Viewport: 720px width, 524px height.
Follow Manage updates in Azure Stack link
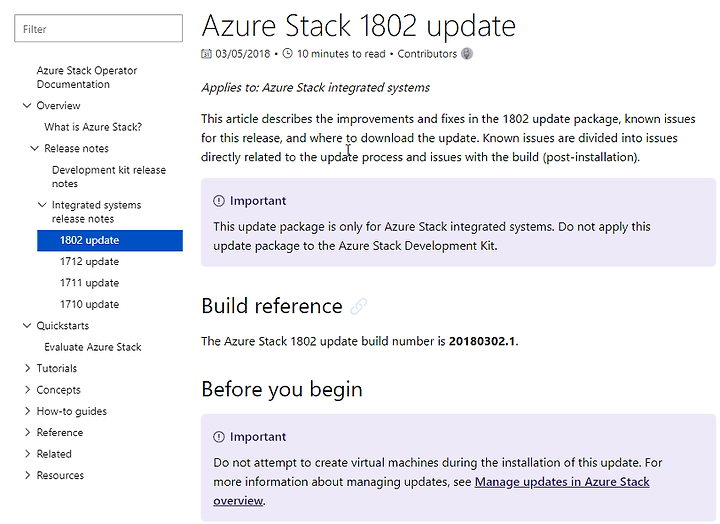click(x=562, y=482)
